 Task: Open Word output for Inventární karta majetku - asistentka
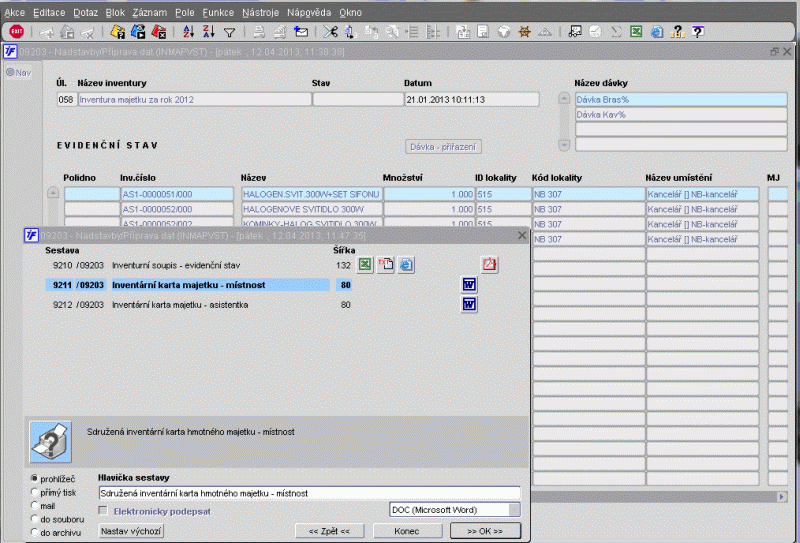469,305
